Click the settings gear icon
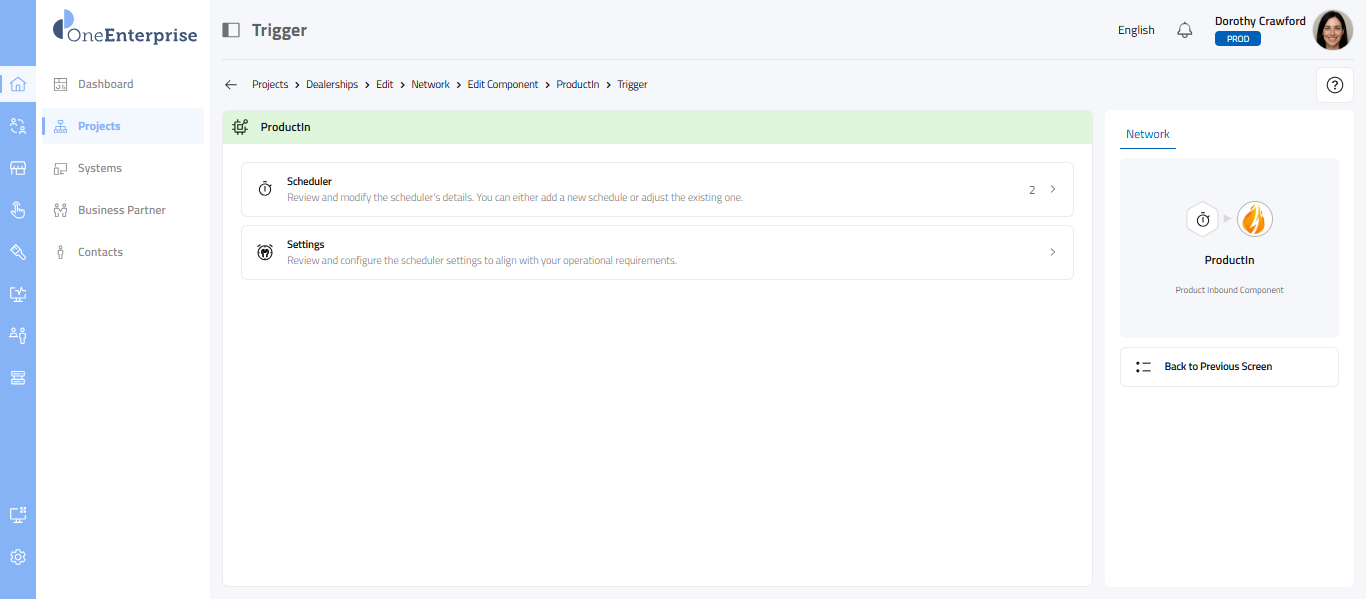1366x599 pixels. point(17,557)
